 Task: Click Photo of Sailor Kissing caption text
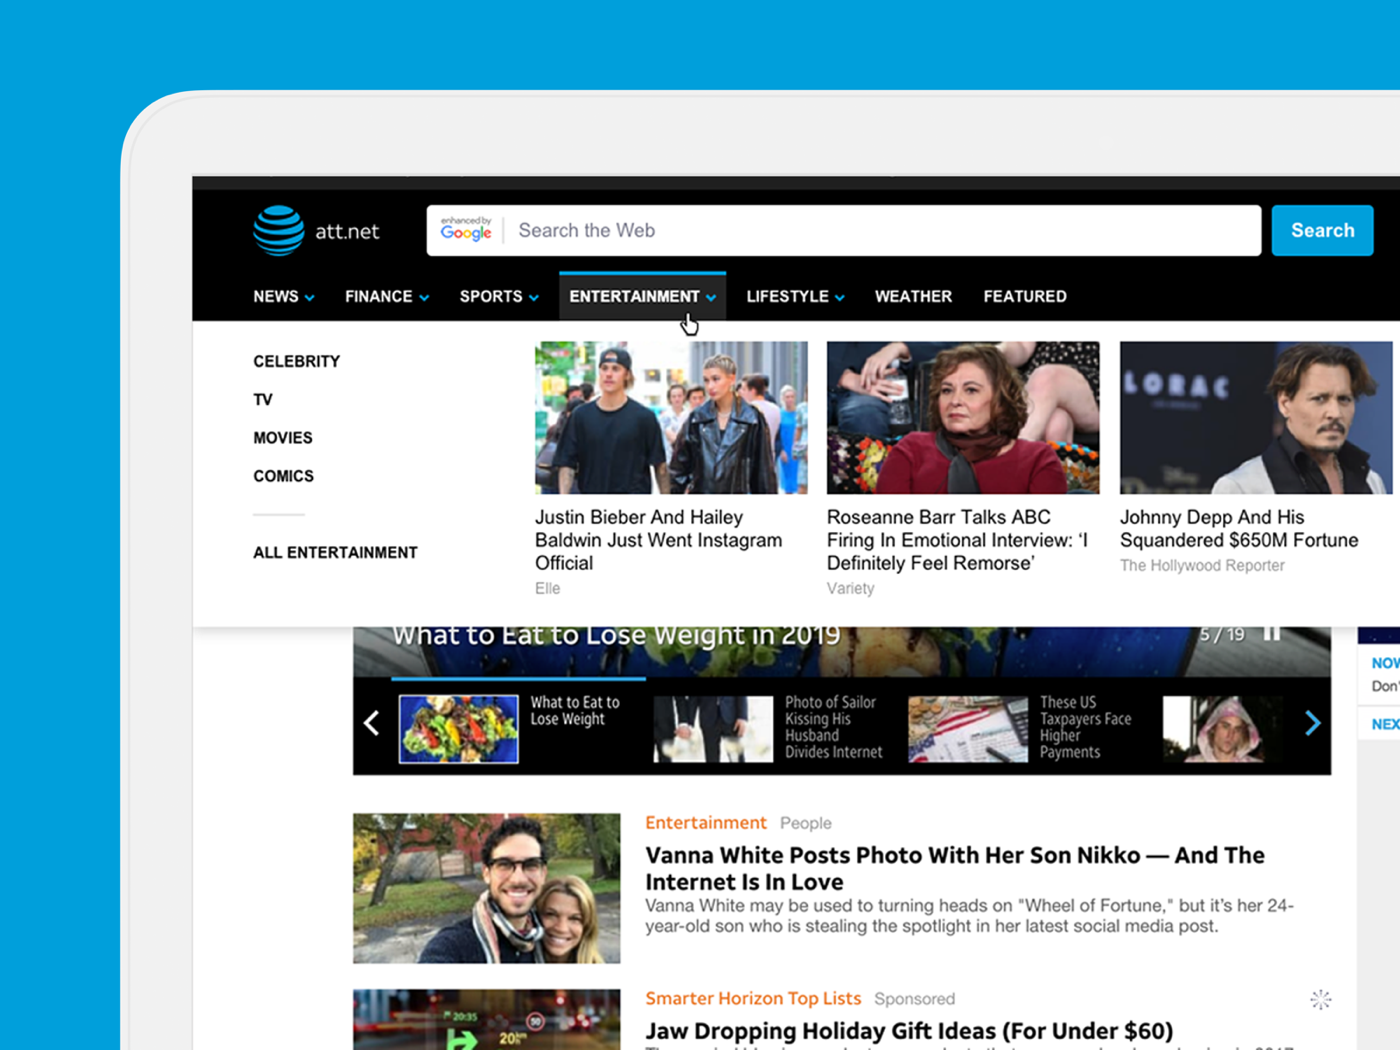coord(833,727)
